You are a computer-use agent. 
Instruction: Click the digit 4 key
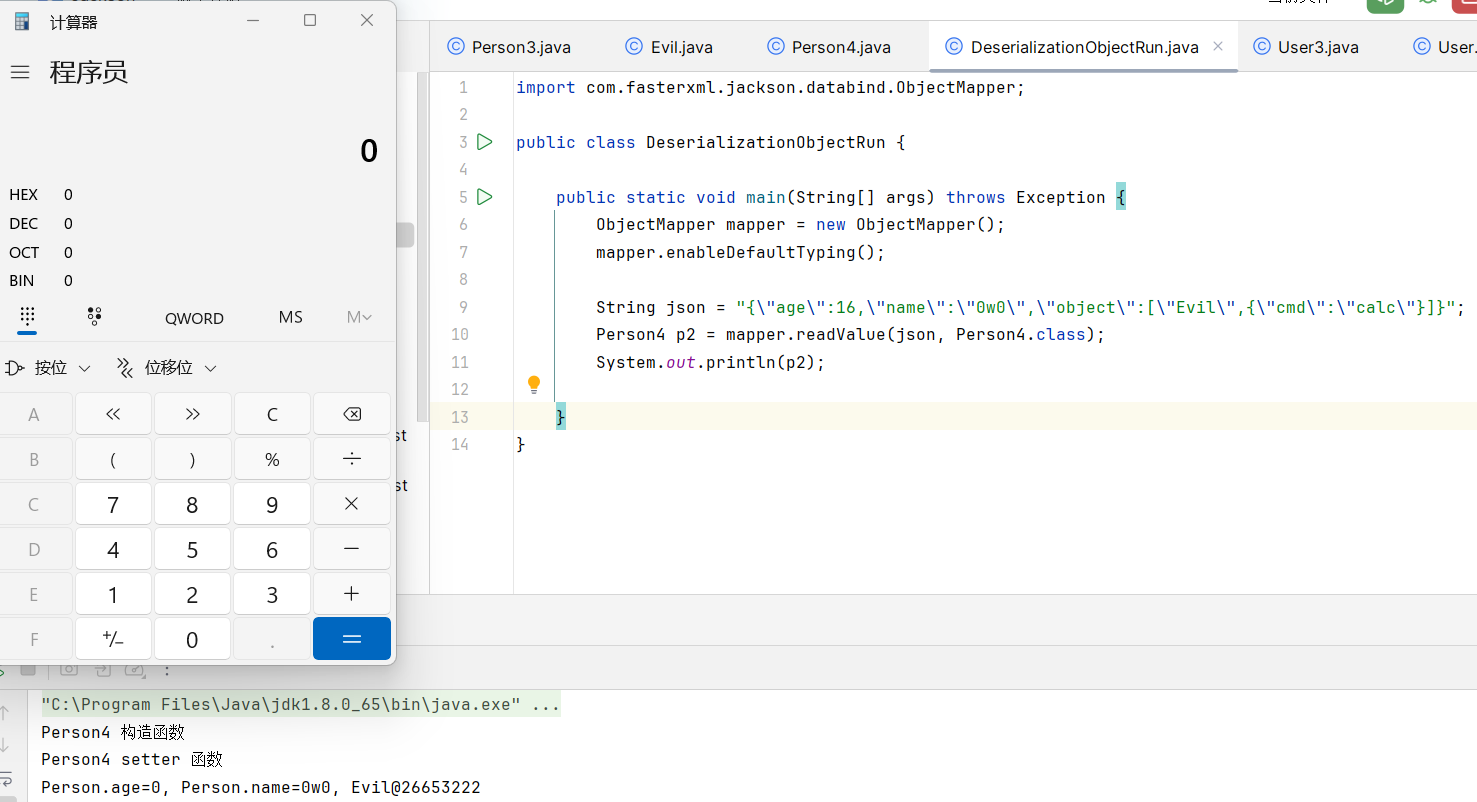click(113, 549)
